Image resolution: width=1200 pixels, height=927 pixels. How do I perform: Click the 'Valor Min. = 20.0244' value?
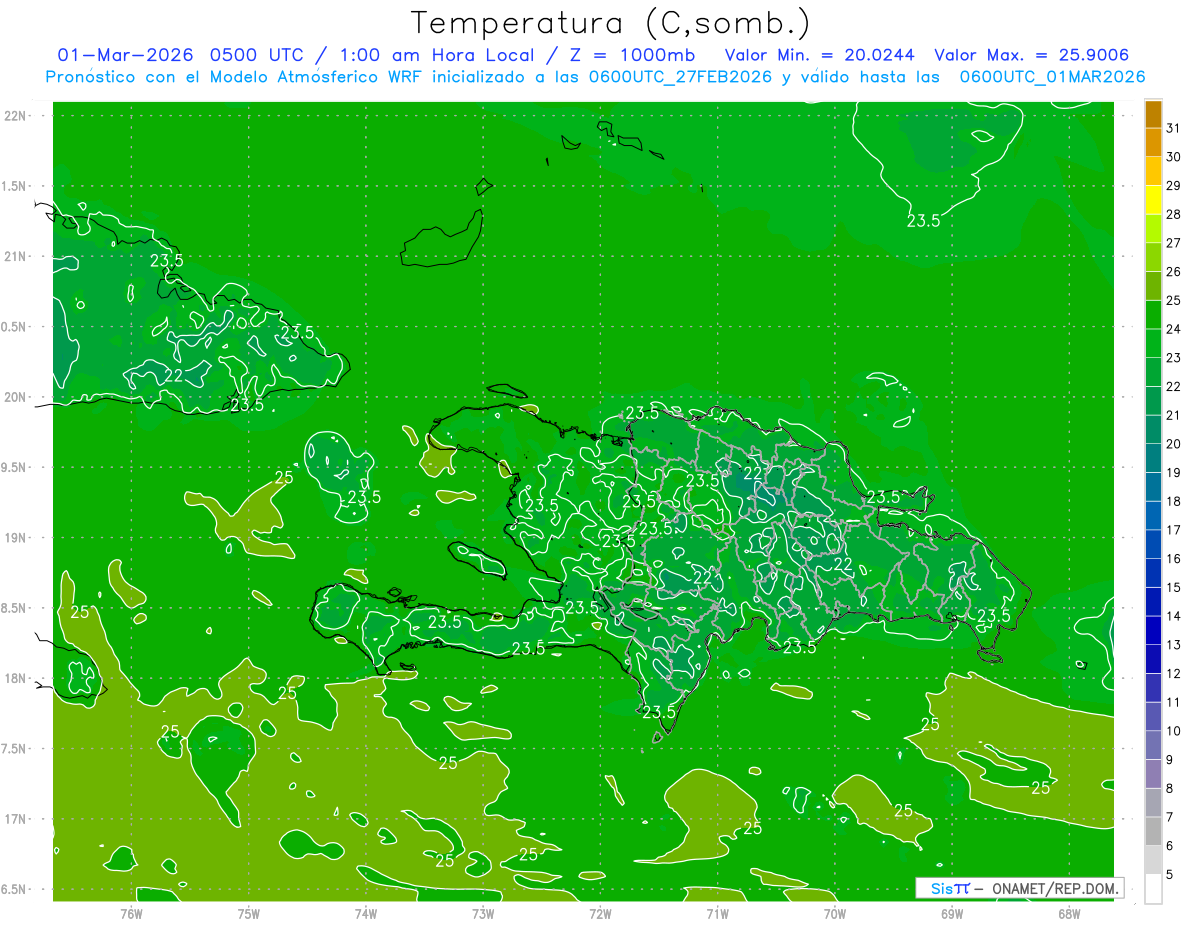pos(819,55)
